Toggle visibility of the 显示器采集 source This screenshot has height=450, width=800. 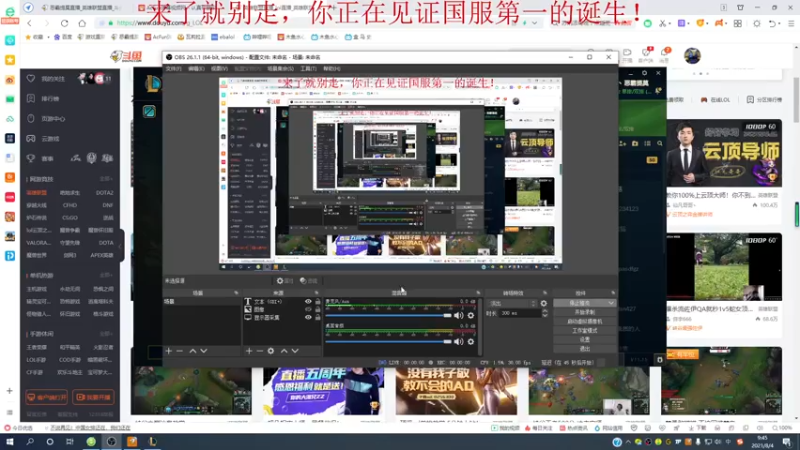[308, 317]
